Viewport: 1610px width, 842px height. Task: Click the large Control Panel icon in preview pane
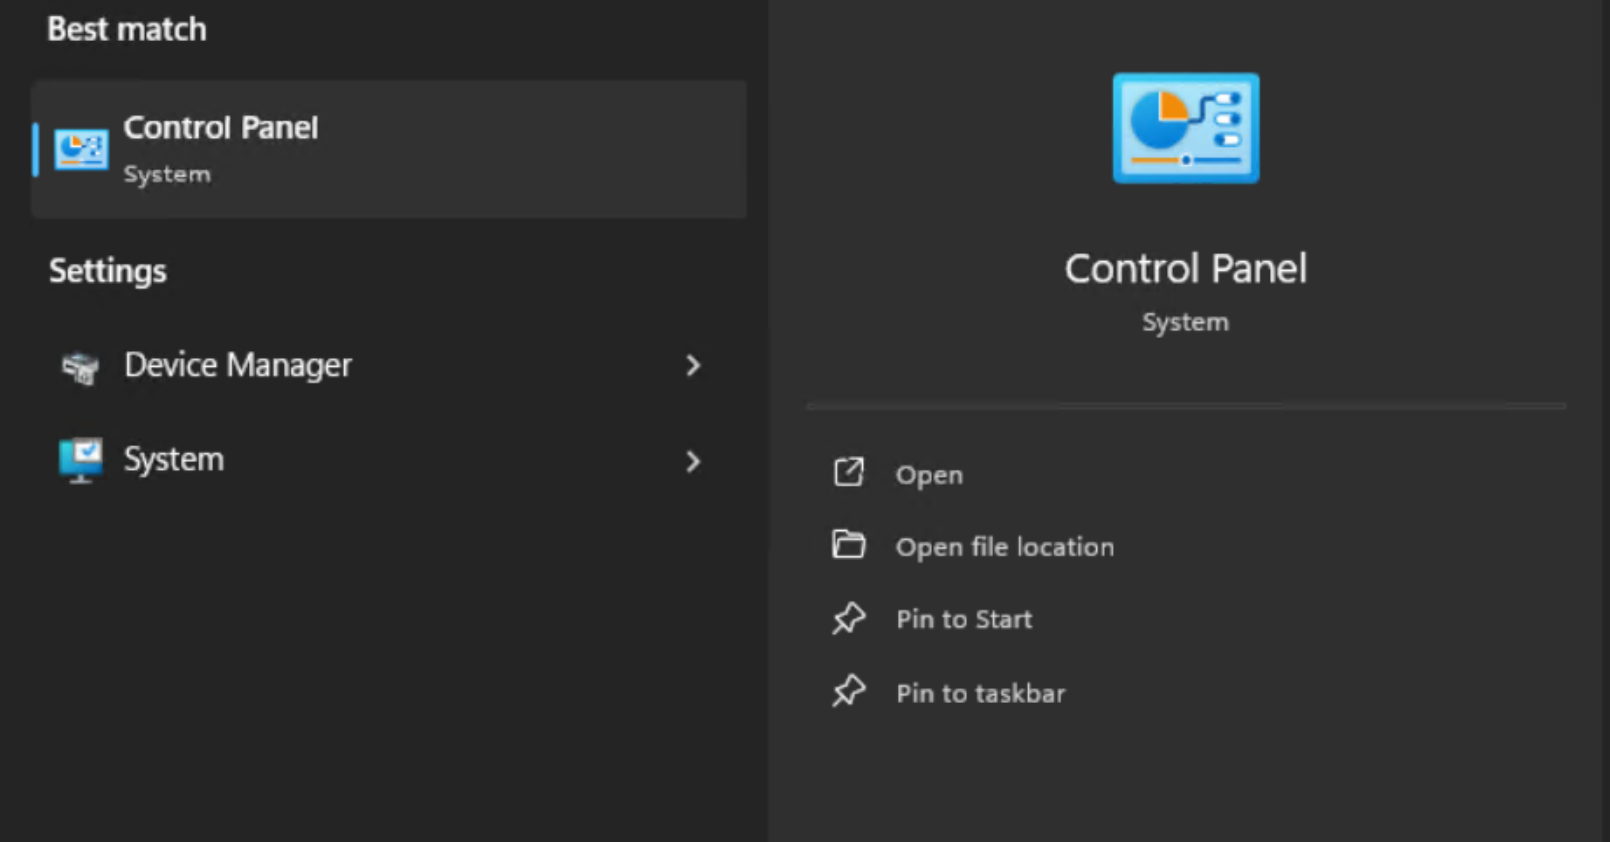click(x=1185, y=128)
